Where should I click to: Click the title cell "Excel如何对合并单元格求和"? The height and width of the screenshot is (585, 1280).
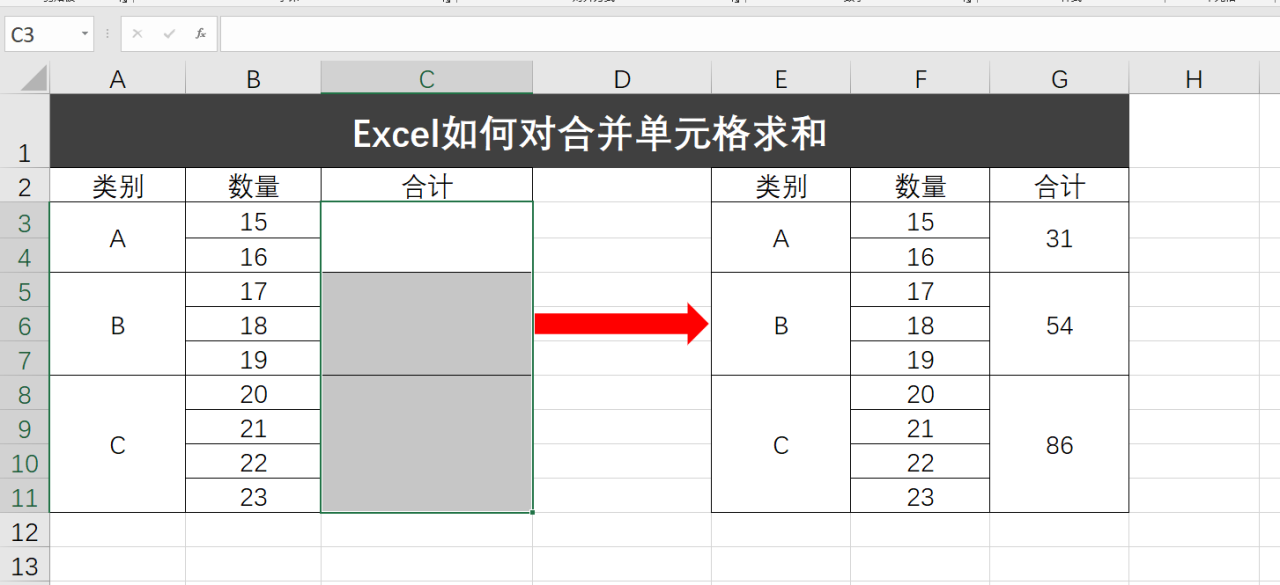coord(589,131)
